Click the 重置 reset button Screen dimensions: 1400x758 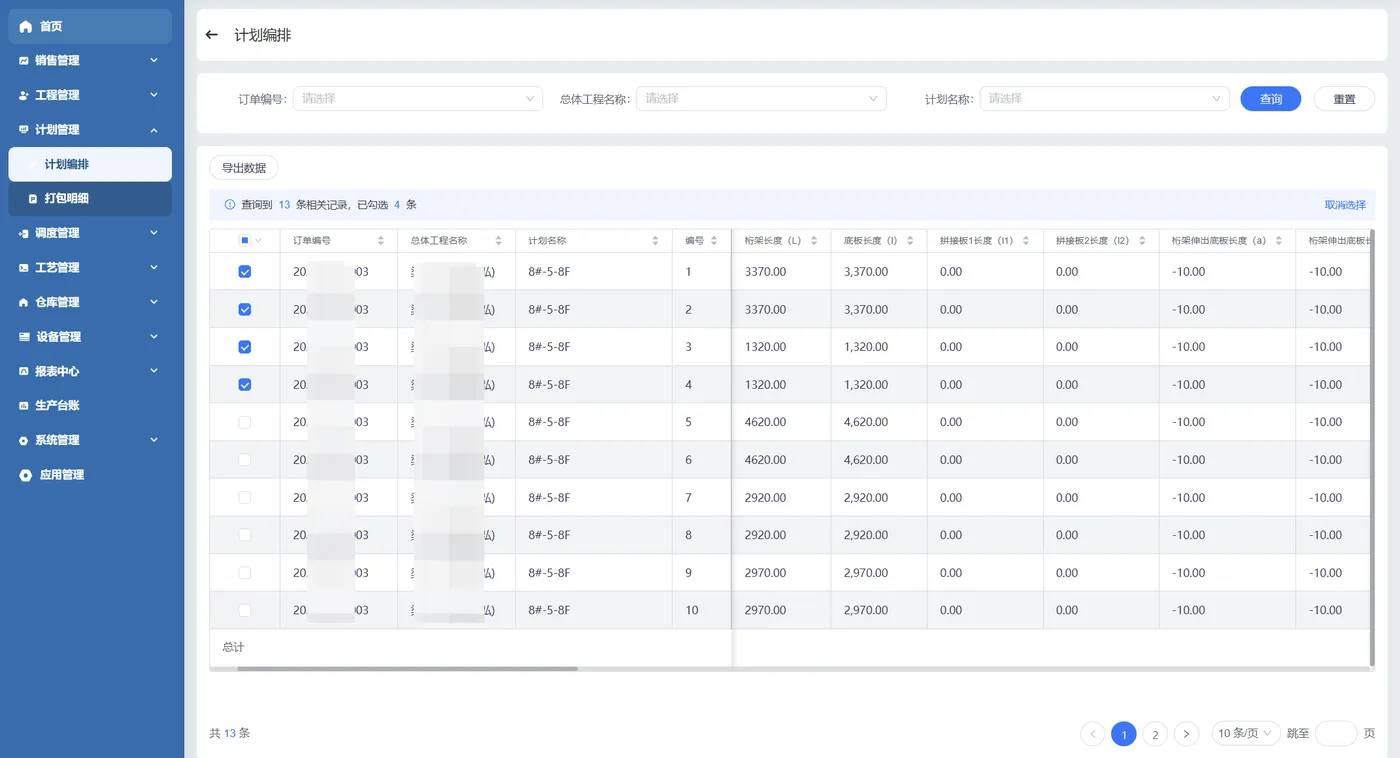click(x=1344, y=99)
